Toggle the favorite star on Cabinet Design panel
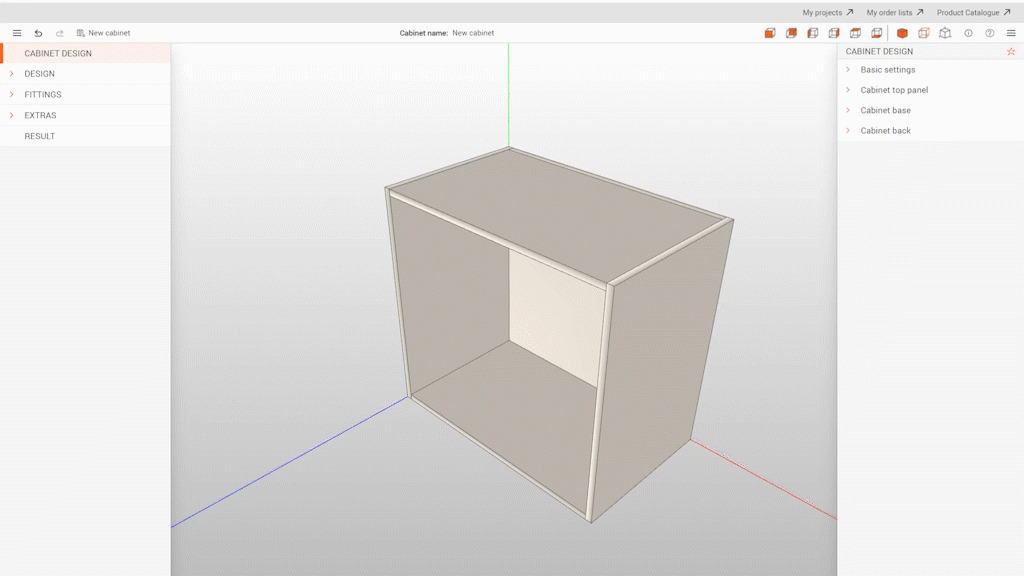Image resolution: width=1024 pixels, height=576 pixels. coord(1010,51)
